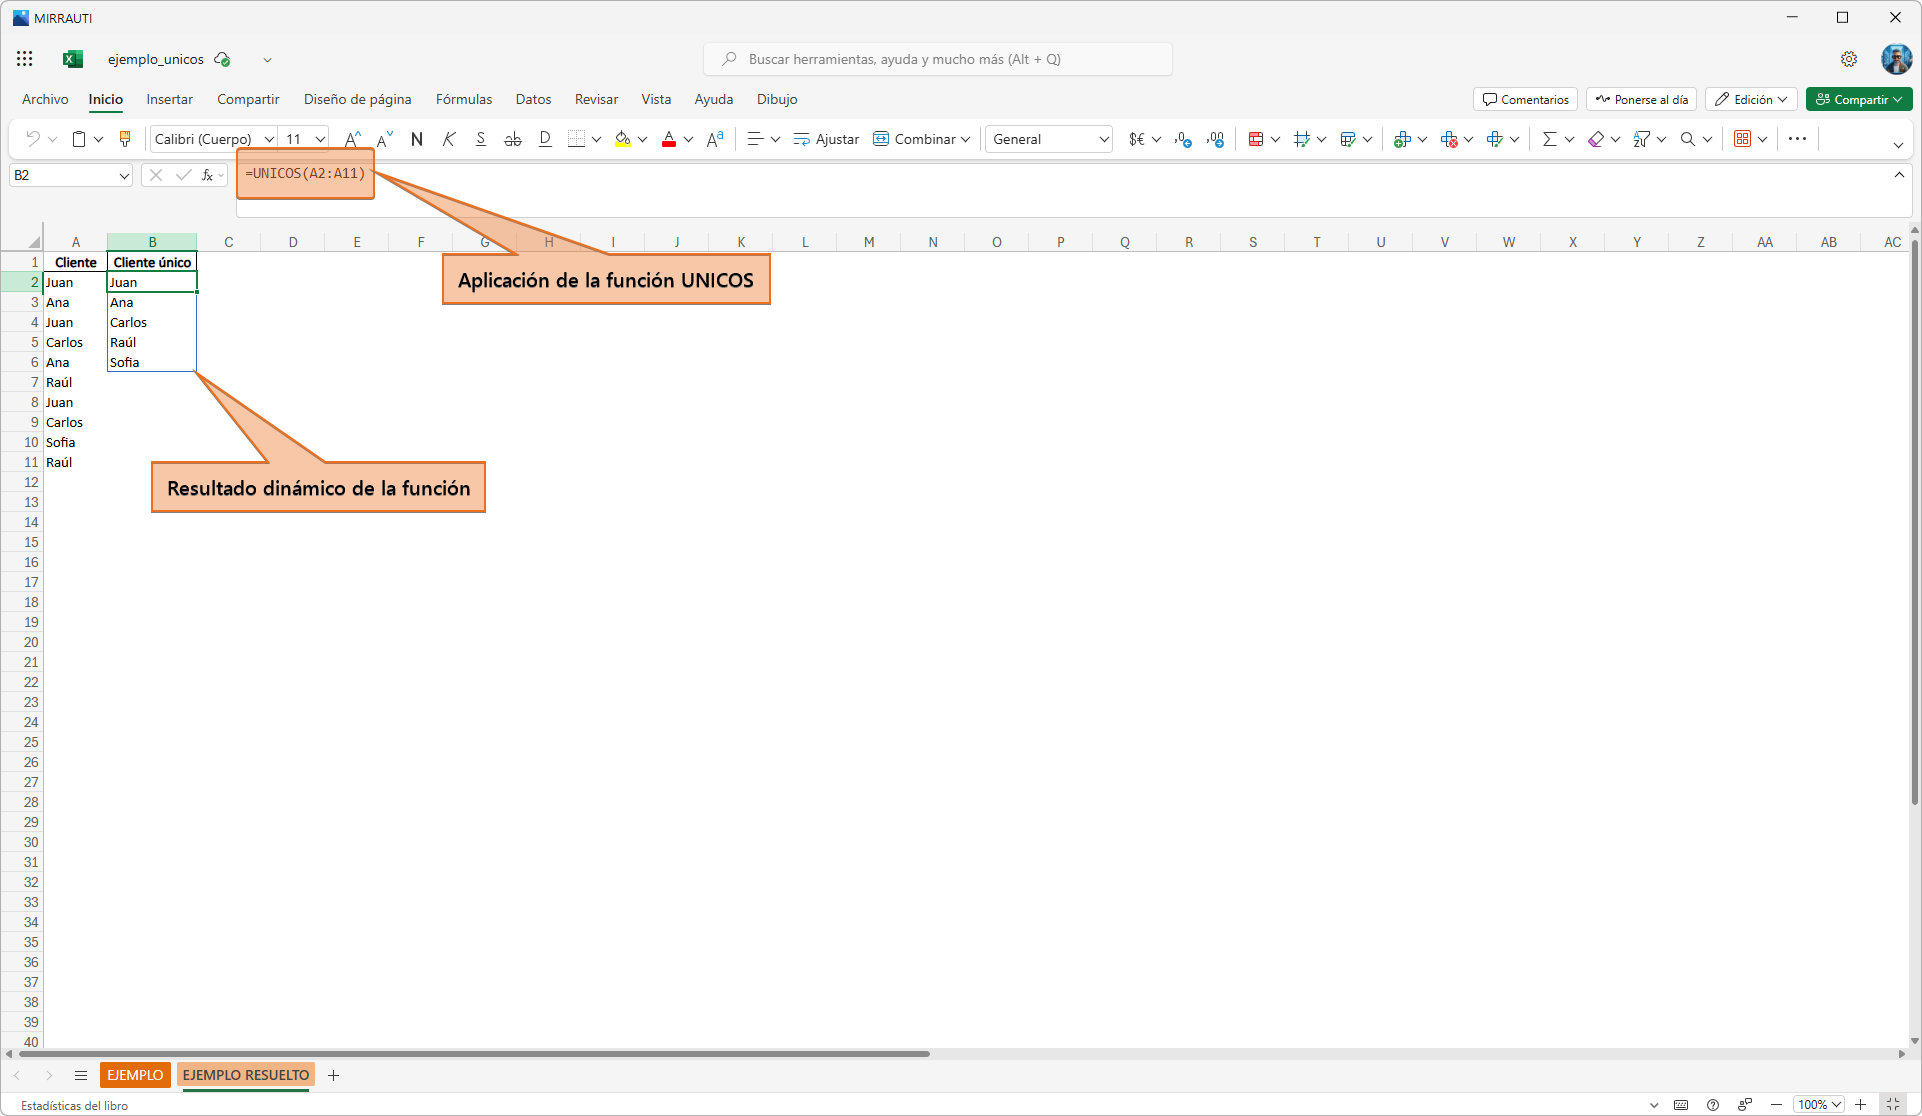Click the Ponerse al día button
The image size is (1922, 1116).
tap(1641, 99)
